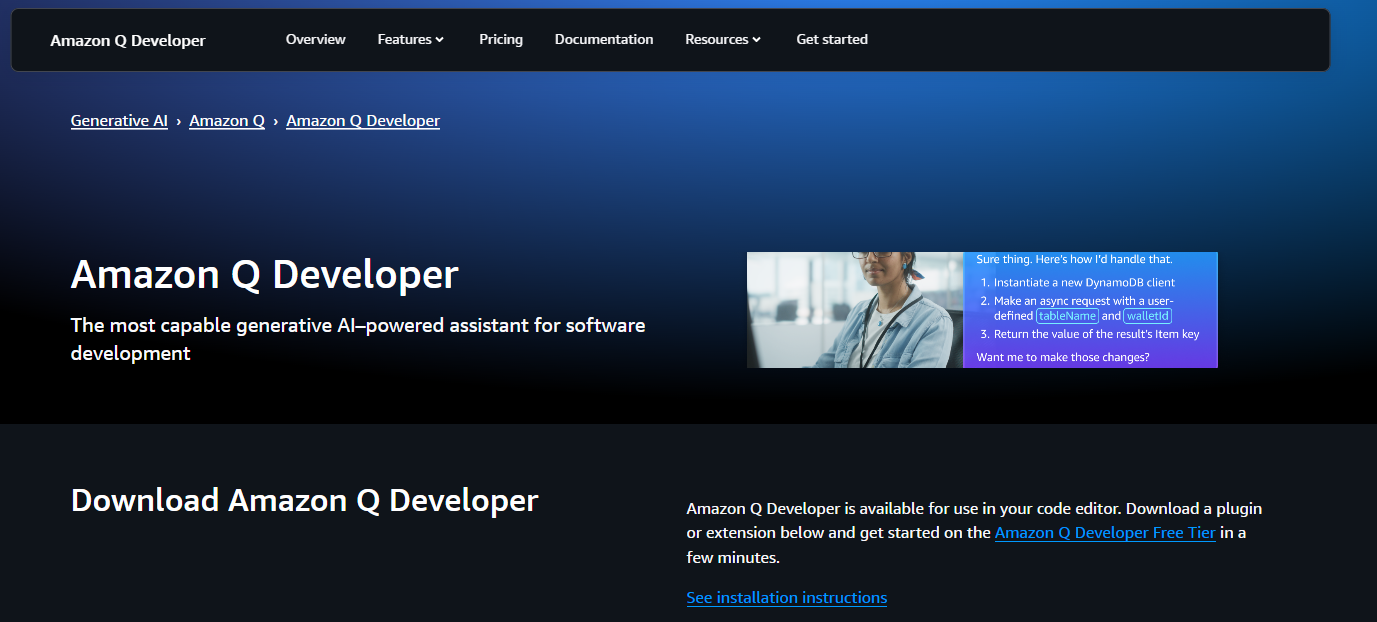Open the Amazon Q breadcrumb link
The width and height of the screenshot is (1377, 622).
click(x=227, y=121)
